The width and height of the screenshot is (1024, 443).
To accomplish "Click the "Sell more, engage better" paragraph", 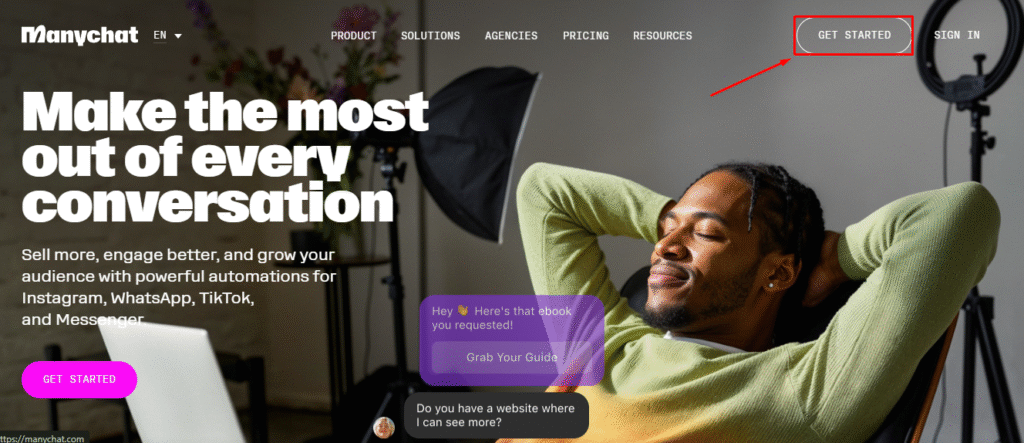I will pos(179,287).
